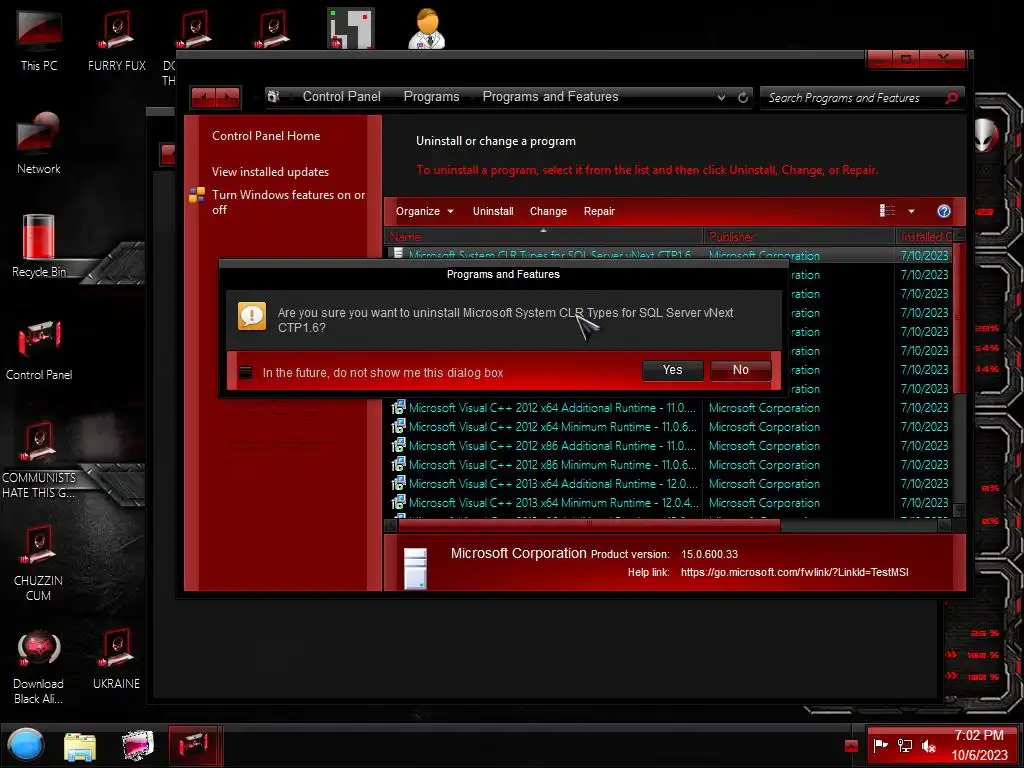Click the Search Programs and Features field
The height and width of the screenshot is (768, 1024).
852,97
